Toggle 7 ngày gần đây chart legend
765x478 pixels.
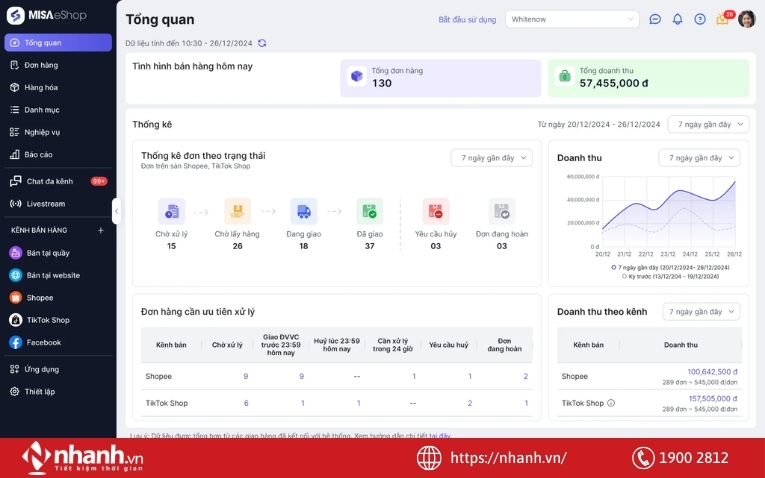click(x=670, y=267)
